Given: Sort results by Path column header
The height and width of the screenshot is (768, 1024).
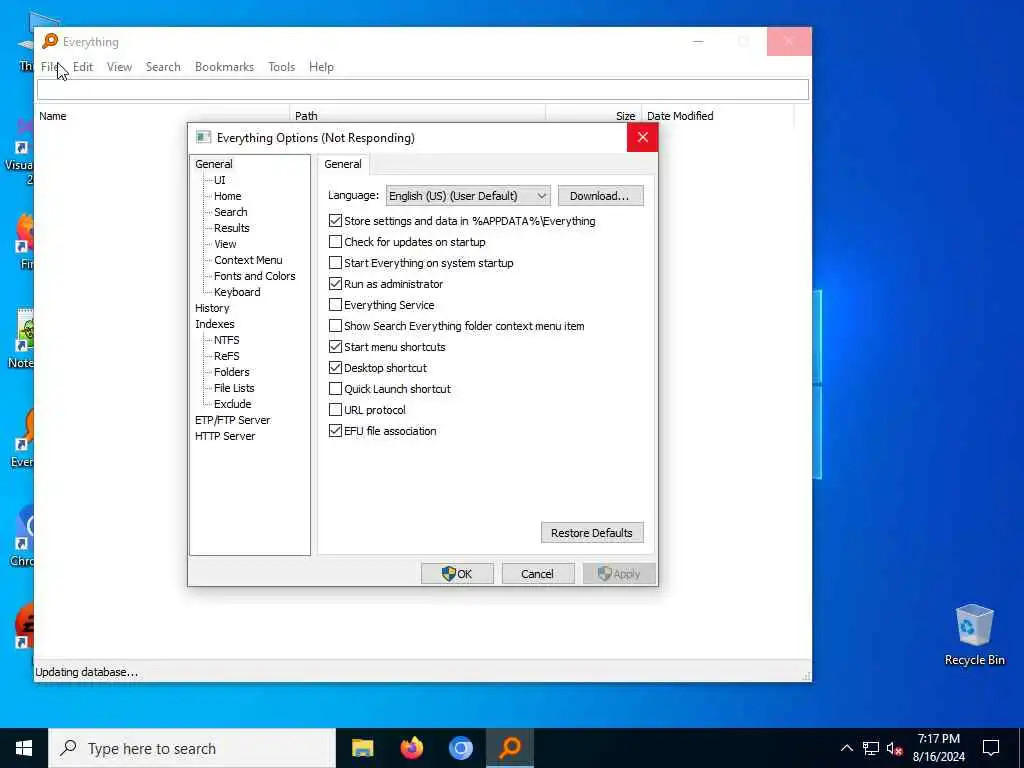Looking at the screenshot, I should coord(418,116).
